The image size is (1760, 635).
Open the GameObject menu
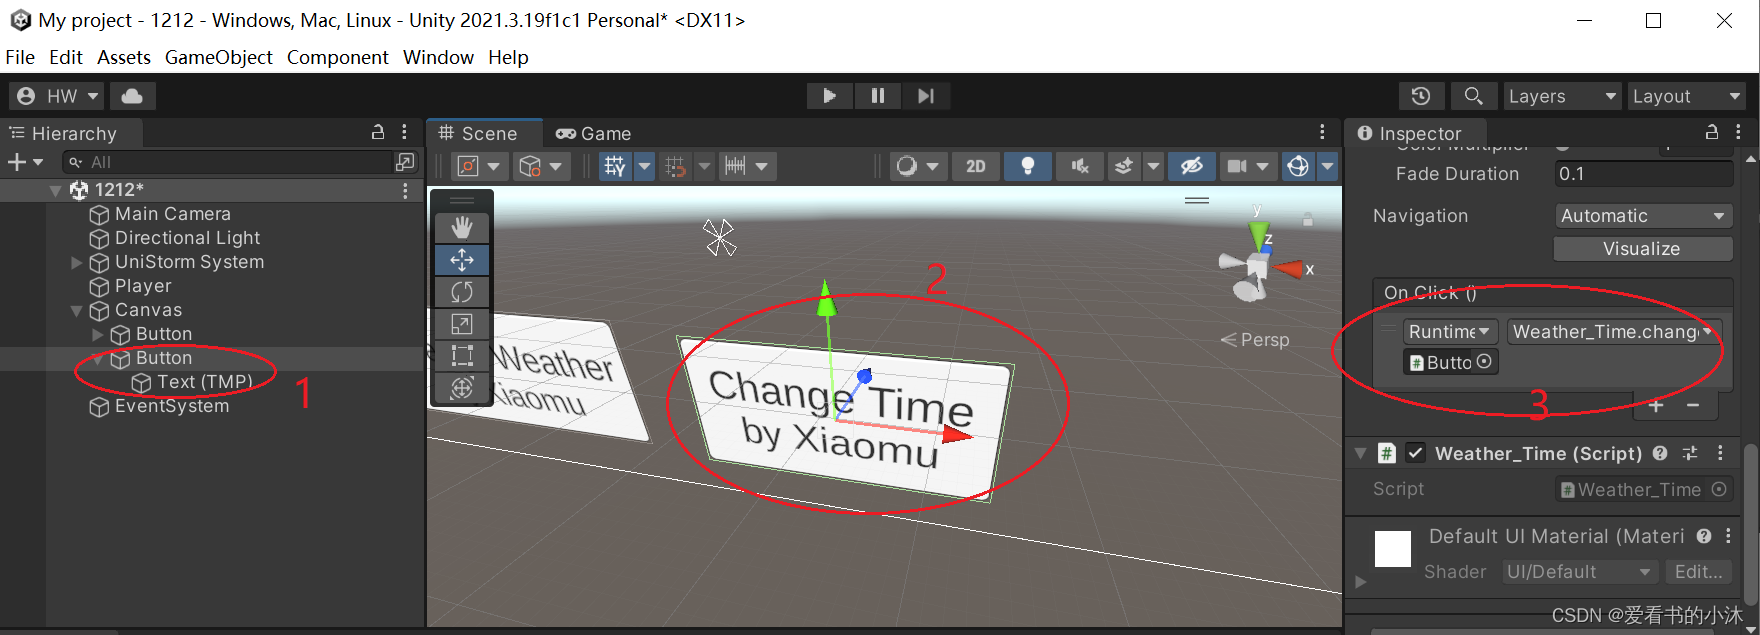218,57
